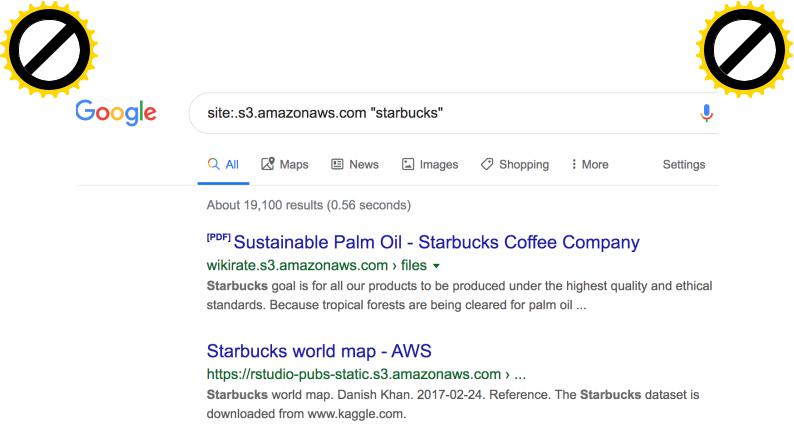
Task: Expand the wikirate result URL dropdown arrow
Action: tap(436, 266)
